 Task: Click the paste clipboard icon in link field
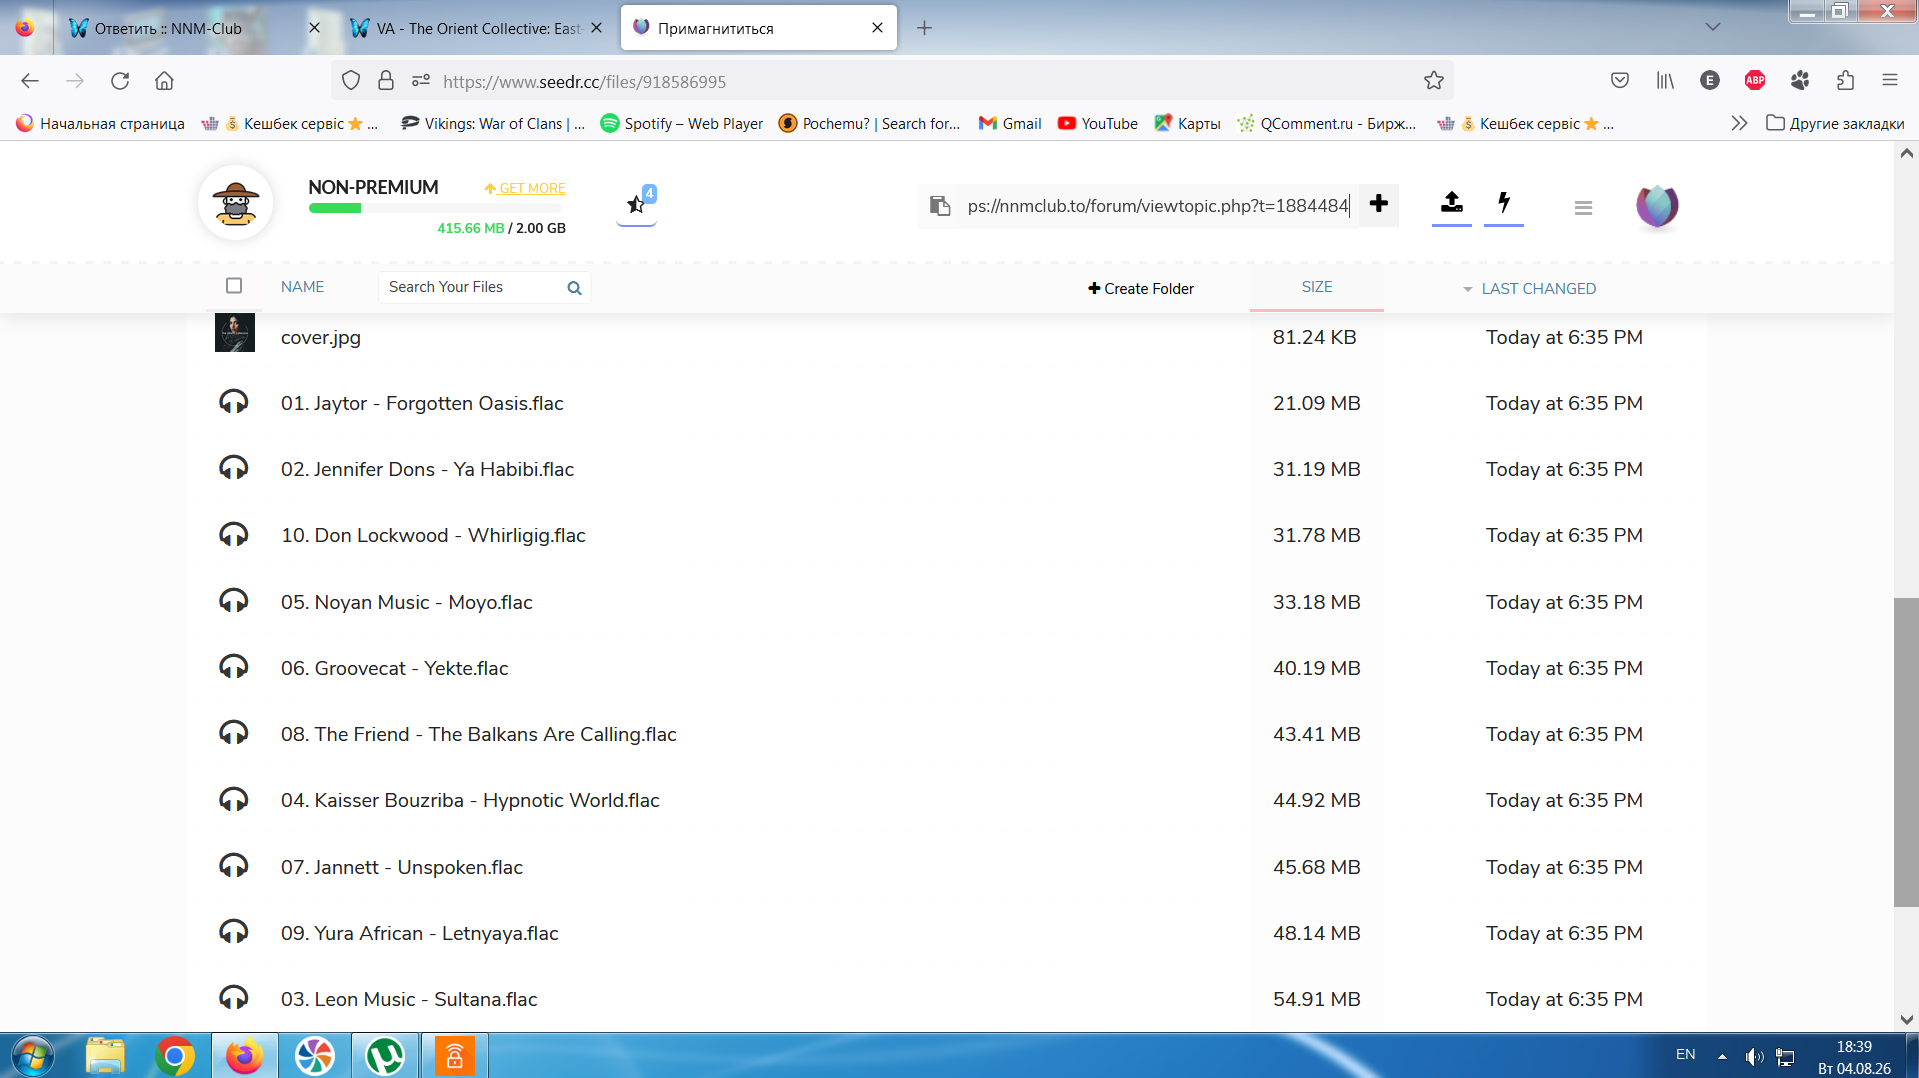[939, 205]
